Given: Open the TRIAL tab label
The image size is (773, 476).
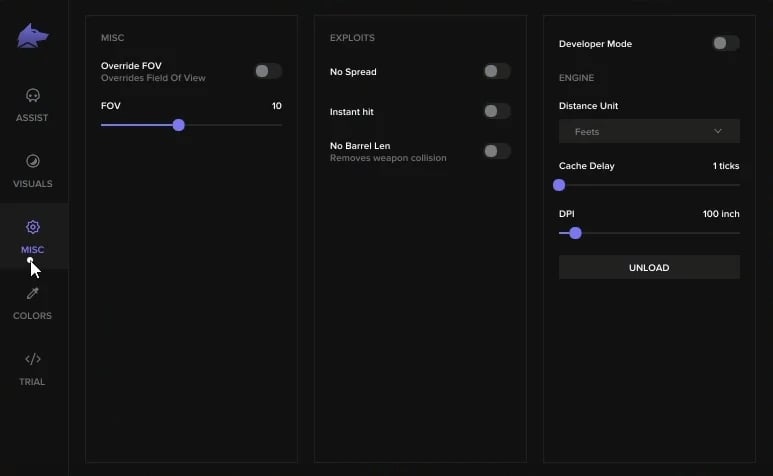Looking at the screenshot, I should [32, 382].
